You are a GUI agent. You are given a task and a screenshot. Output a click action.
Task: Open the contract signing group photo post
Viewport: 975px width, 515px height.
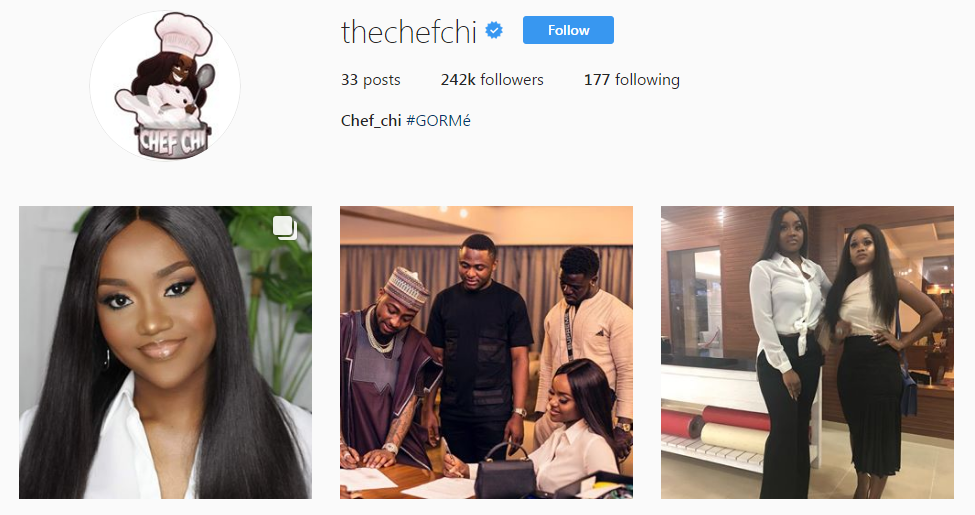click(x=486, y=353)
